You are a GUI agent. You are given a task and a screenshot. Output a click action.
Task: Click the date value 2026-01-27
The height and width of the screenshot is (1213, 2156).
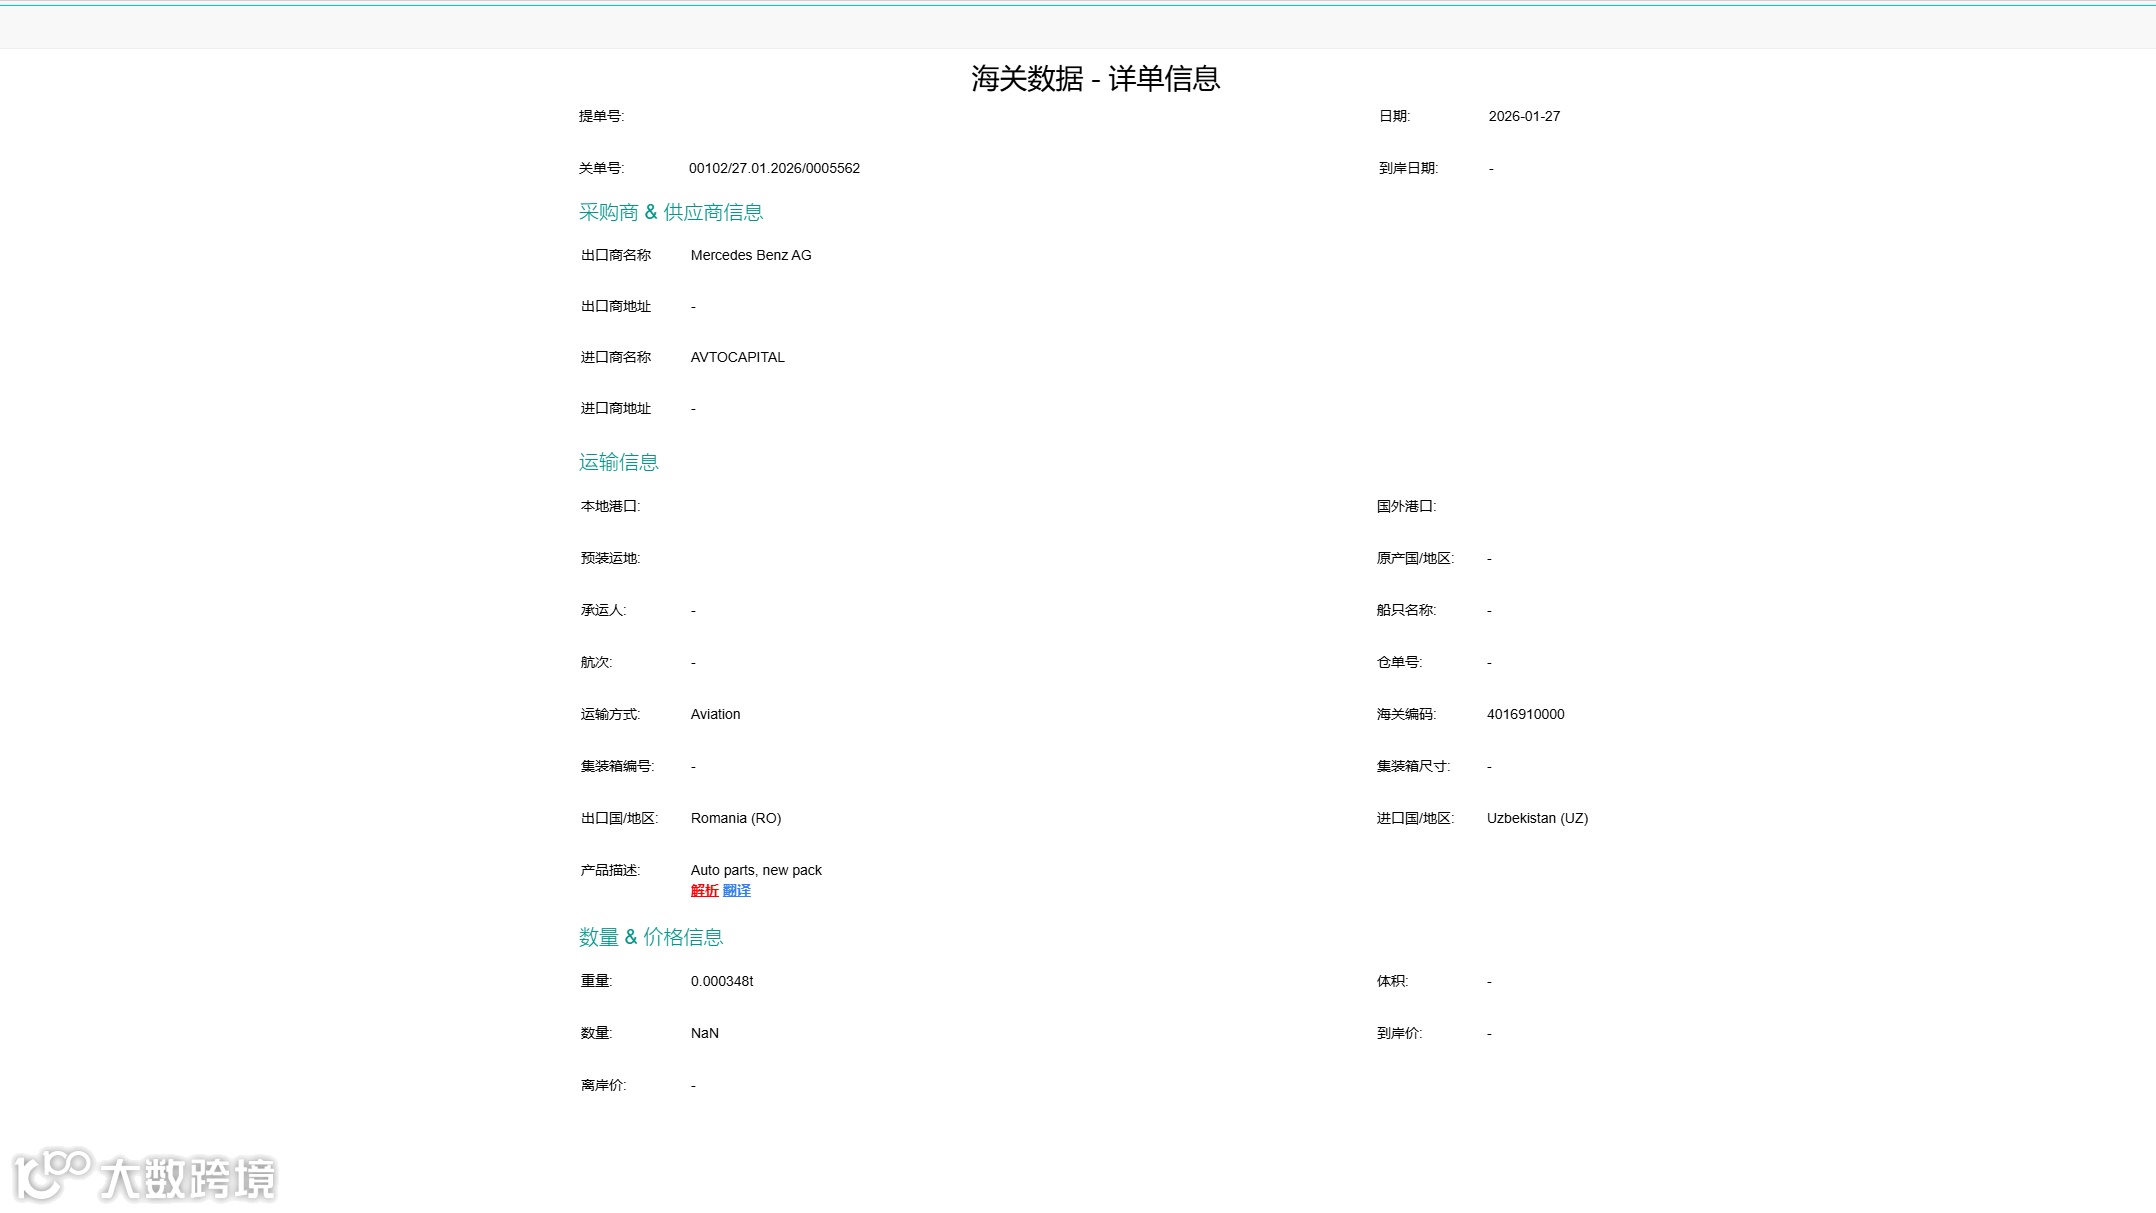click(1523, 116)
